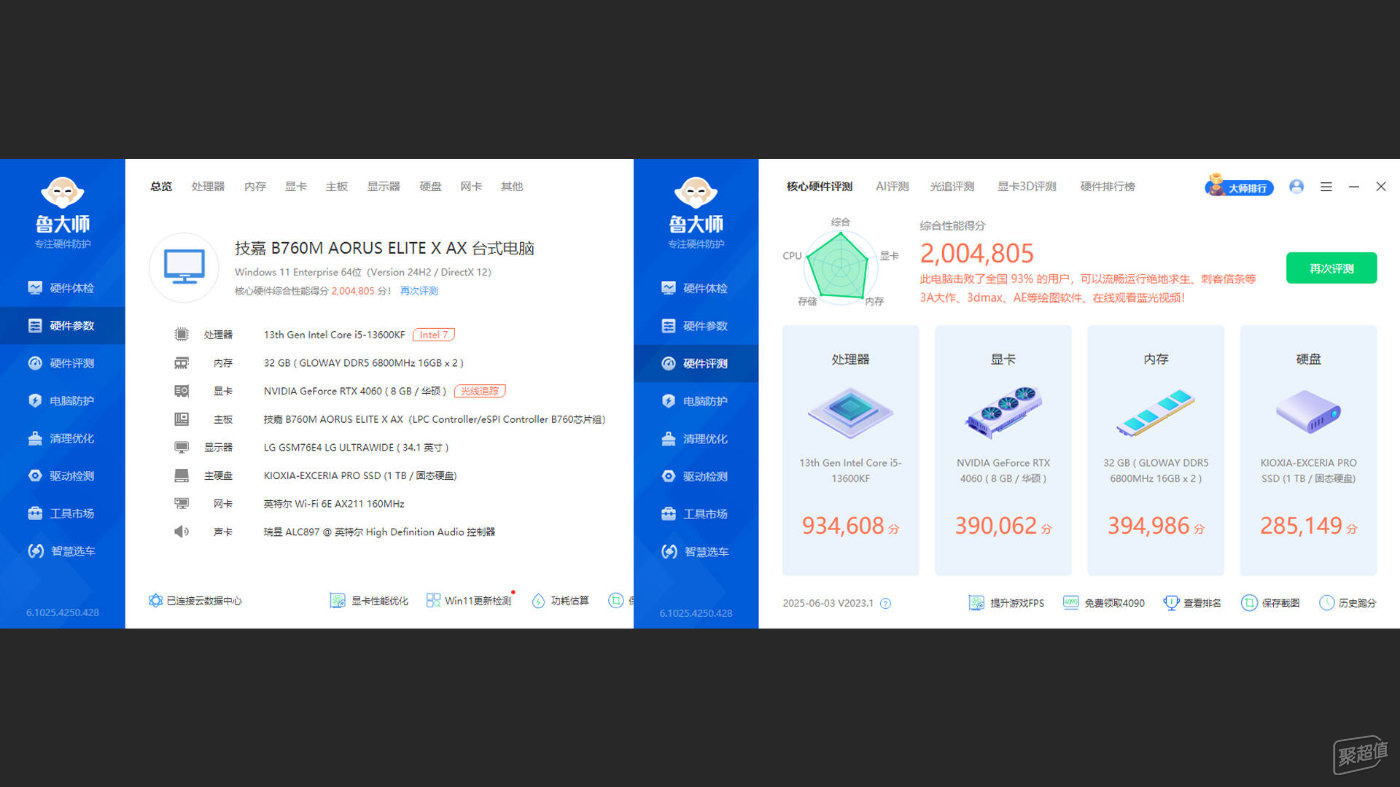Open 工具市场 in the right window sidebar
This screenshot has width=1400, height=787.
coord(696,513)
